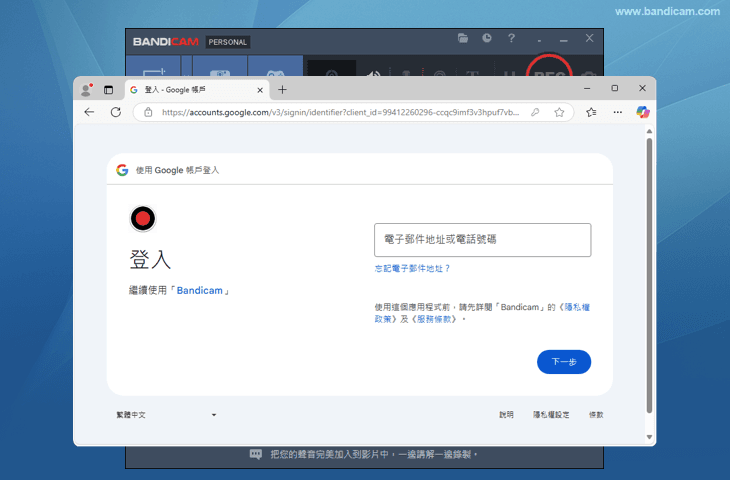Click the Google logo in sign-in header
Screen dimensions: 730x480
pyautogui.click(x=122, y=170)
